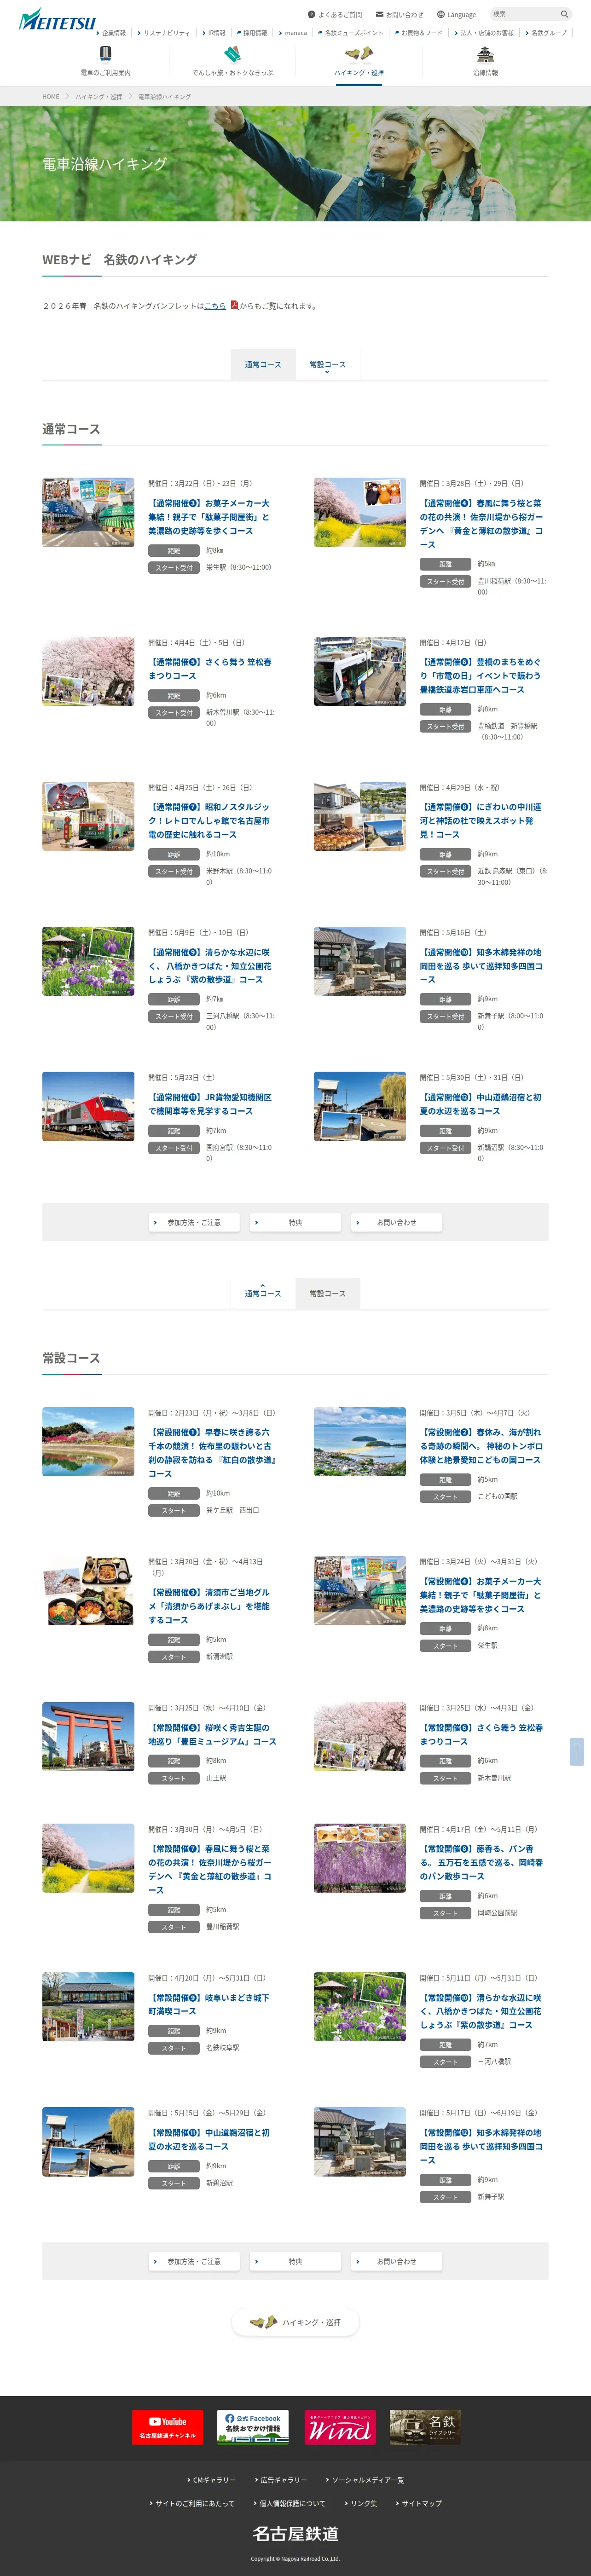The height and width of the screenshot is (2576, 591).
Task: Open the こちら pamphlet link
Action: click(215, 306)
